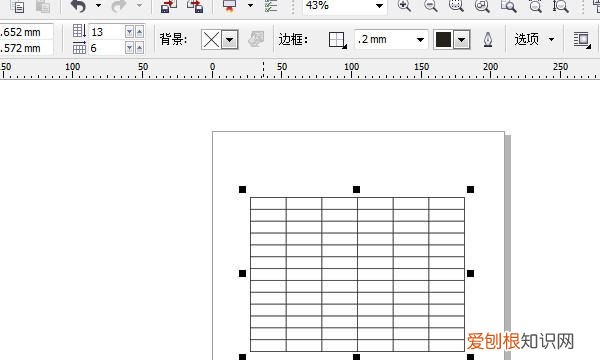Open the border selection grid icon
Image resolution: width=600 pixels, height=360 pixels.
click(338, 40)
